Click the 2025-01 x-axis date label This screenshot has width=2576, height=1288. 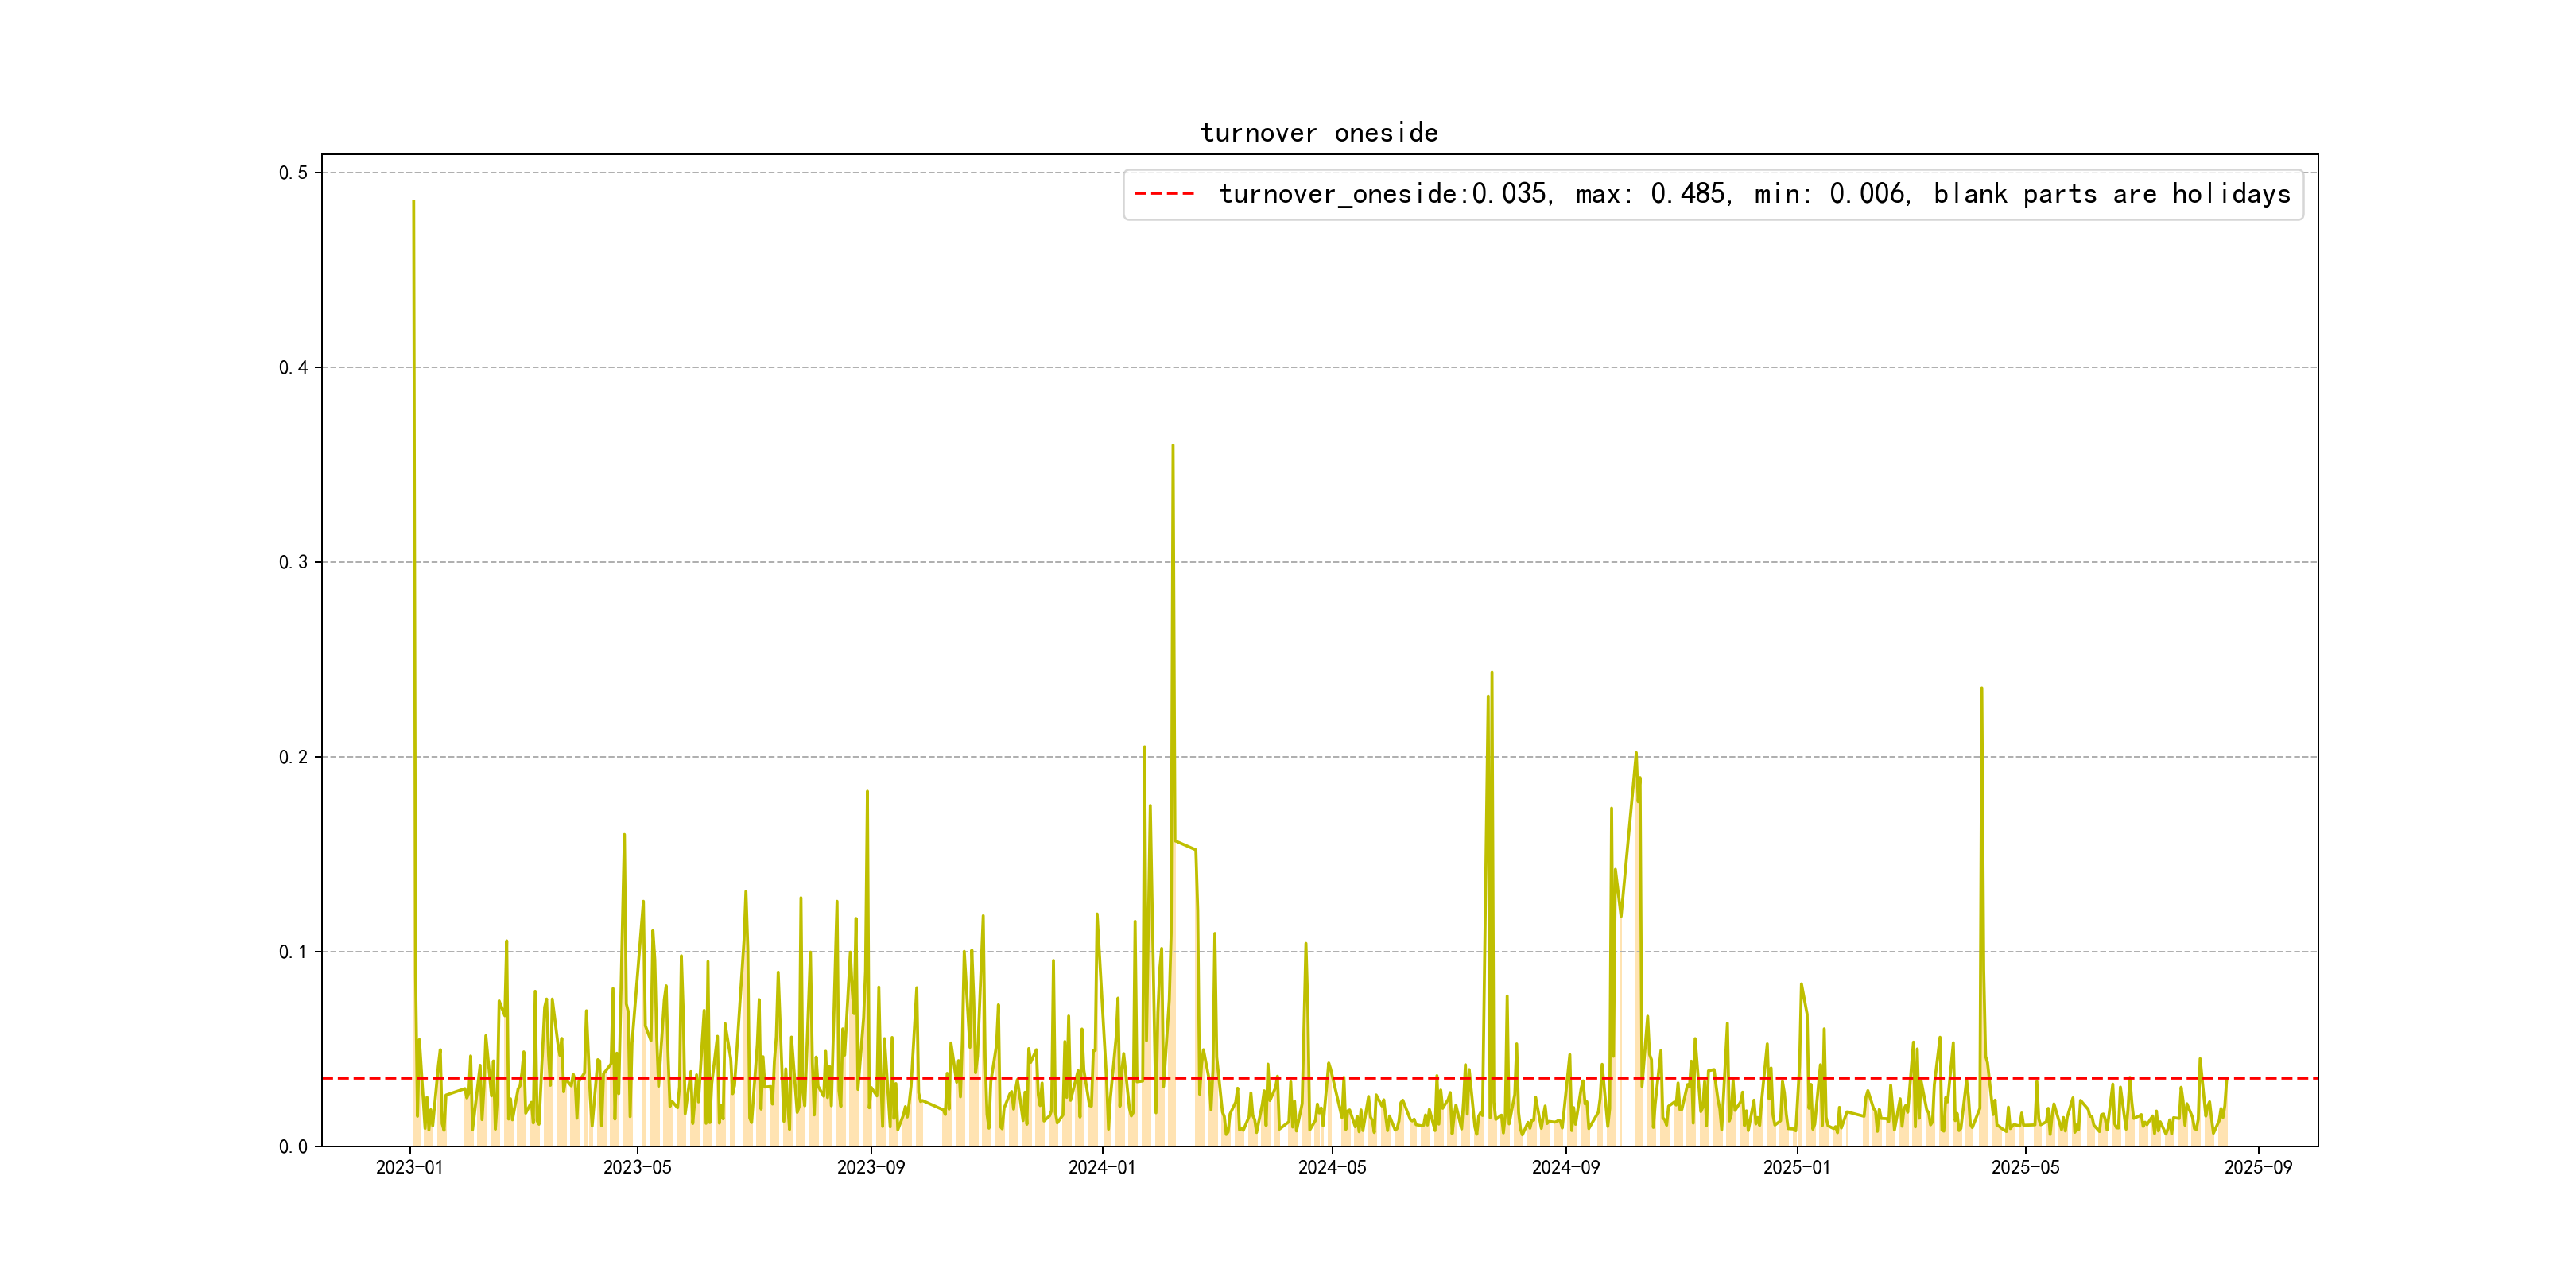1796,1168
